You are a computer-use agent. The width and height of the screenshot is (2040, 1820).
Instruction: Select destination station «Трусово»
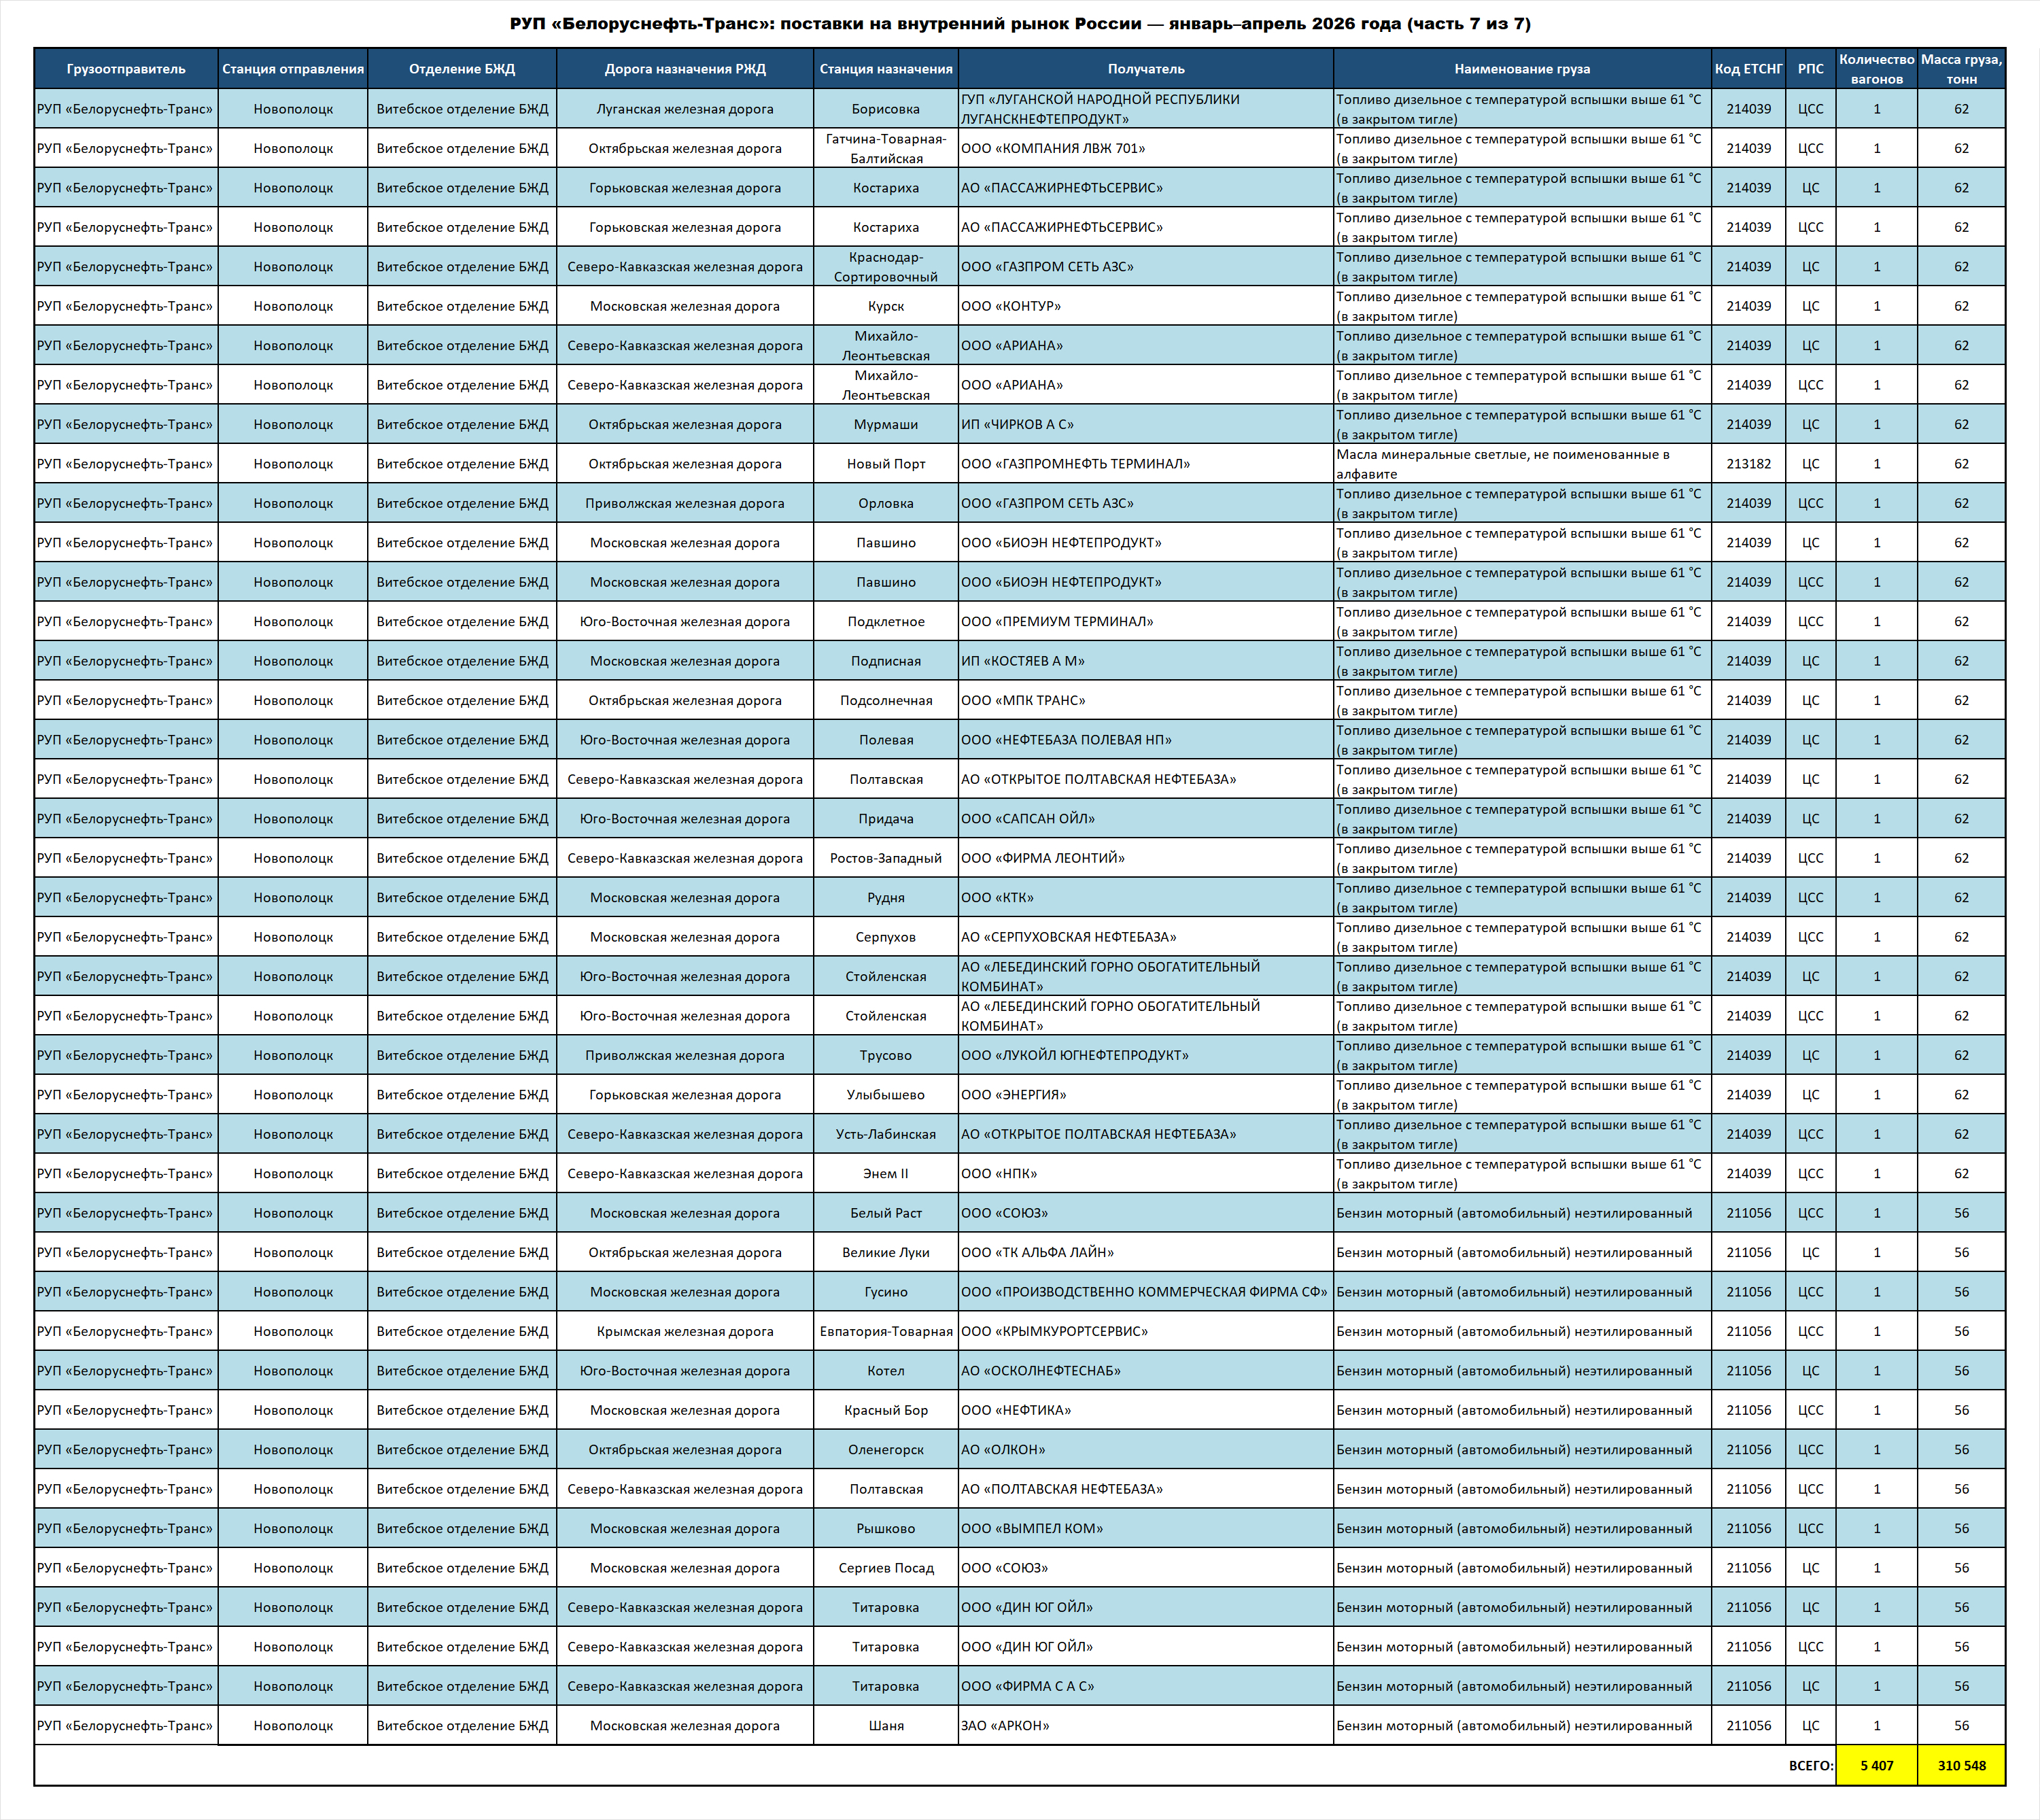tap(886, 1055)
